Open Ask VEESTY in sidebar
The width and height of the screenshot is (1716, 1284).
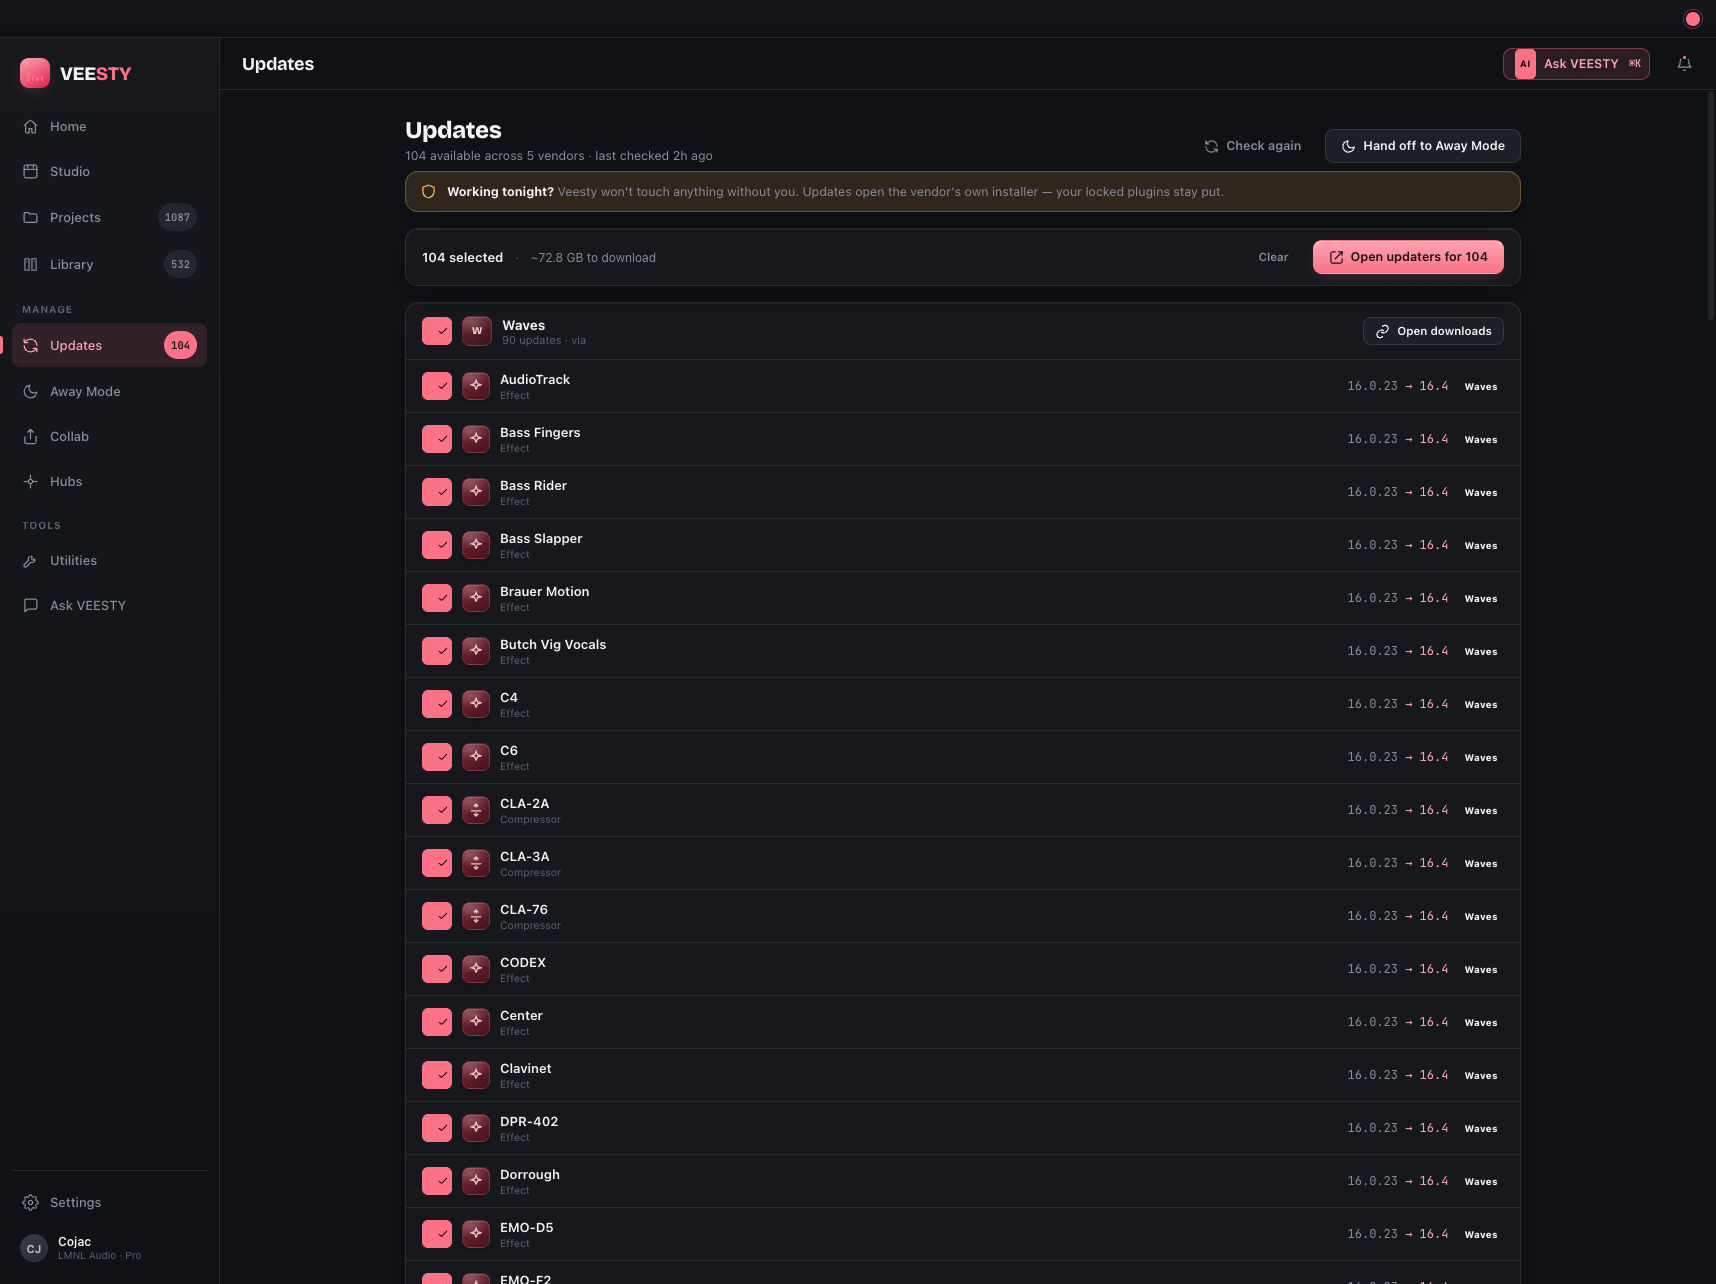coord(109,606)
